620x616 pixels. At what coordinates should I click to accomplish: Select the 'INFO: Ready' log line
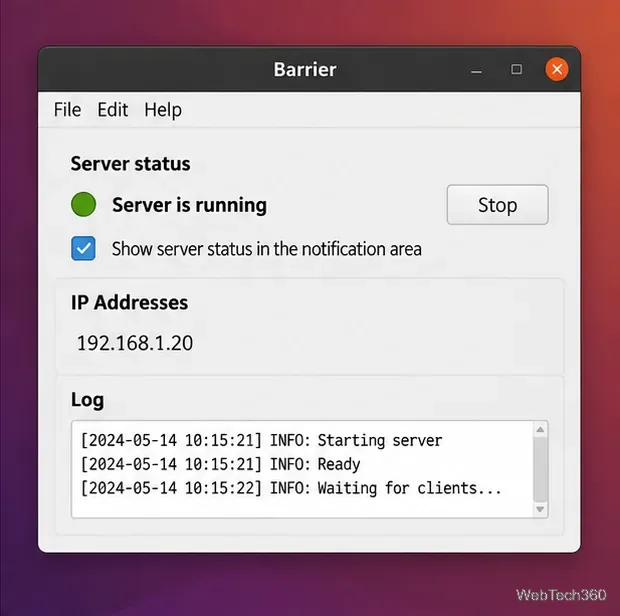coord(220,464)
